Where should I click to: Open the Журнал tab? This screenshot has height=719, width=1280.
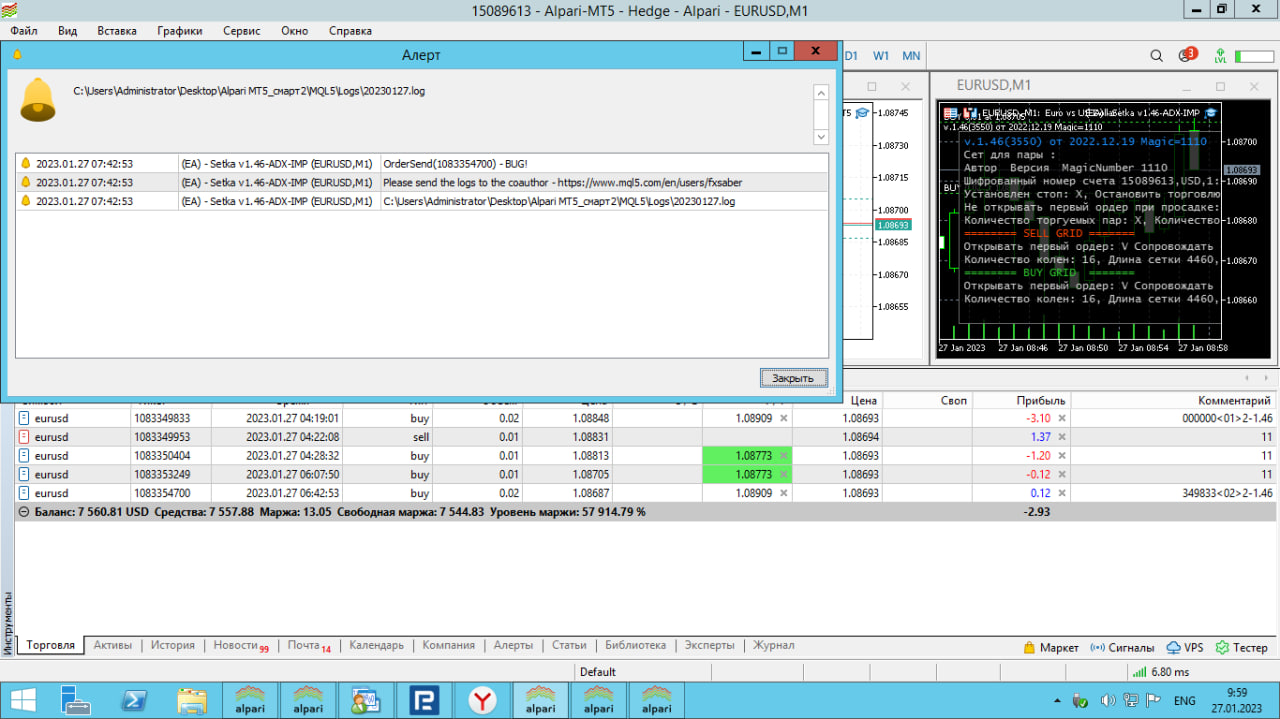click(x=774, y=645)
